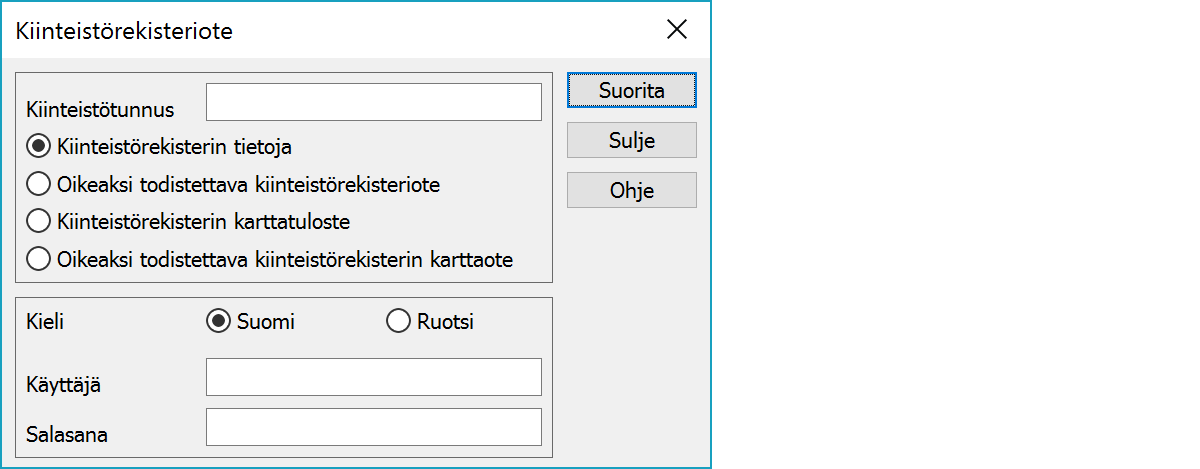Click the Kiinteistötunnus input field
This screenshot has height=469, width=1200.
coord(373,102)
